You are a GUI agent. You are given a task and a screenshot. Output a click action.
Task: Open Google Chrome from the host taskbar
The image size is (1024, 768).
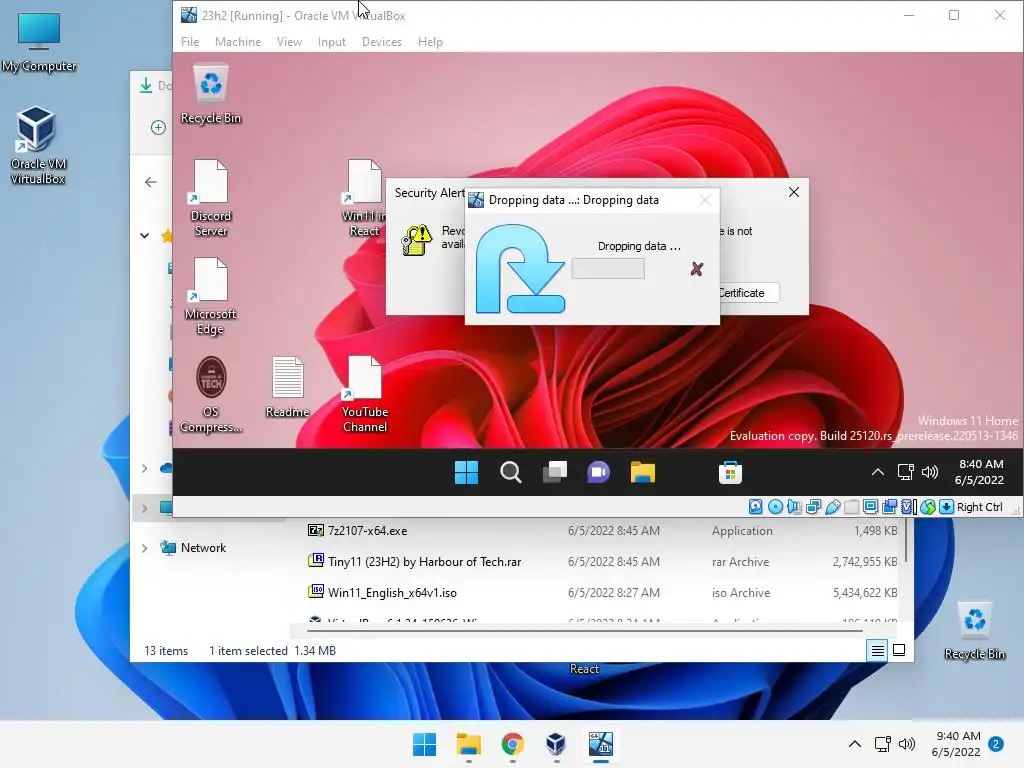(513, 744)
